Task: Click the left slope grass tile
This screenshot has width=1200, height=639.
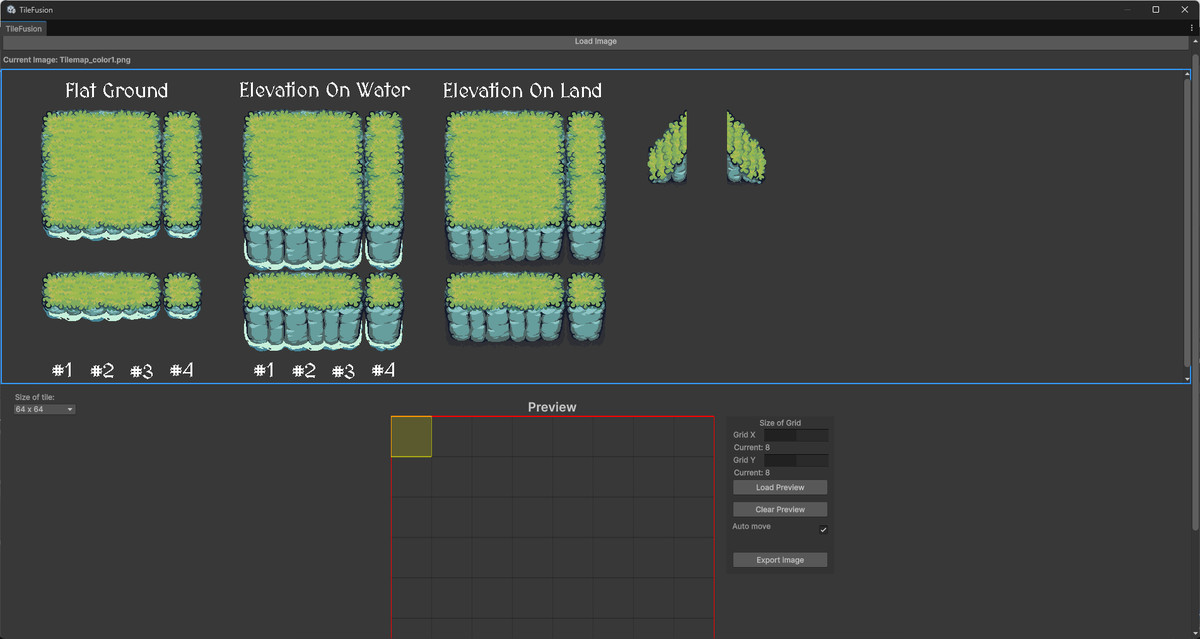Action: coord(668,148)
